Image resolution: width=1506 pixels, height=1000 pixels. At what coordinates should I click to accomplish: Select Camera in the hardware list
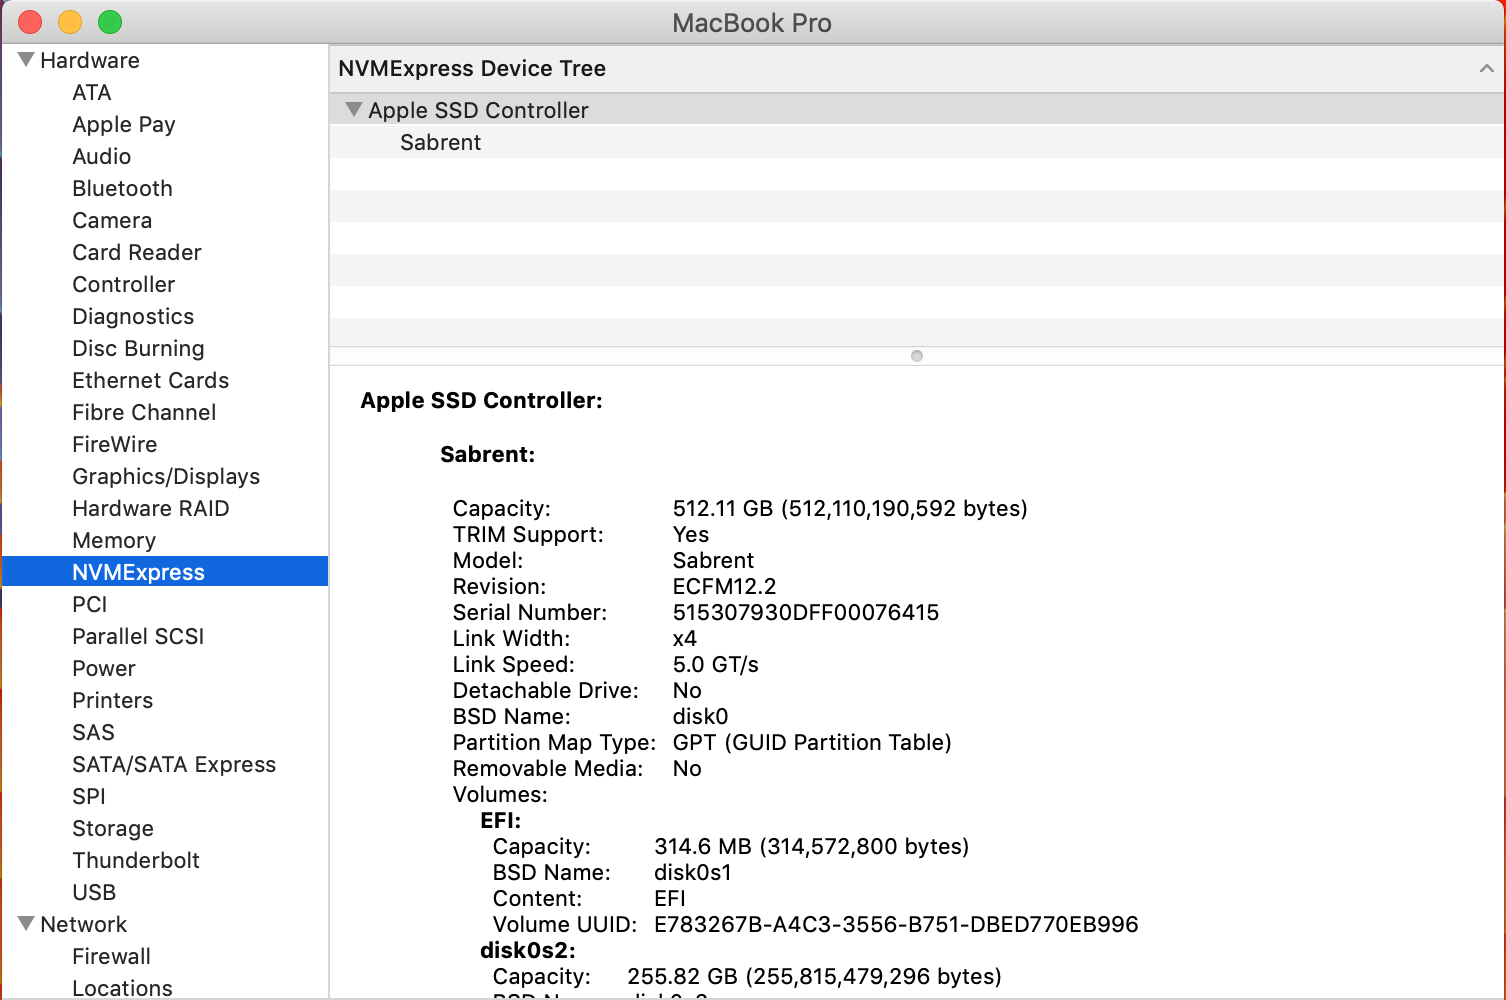[112, 220]
